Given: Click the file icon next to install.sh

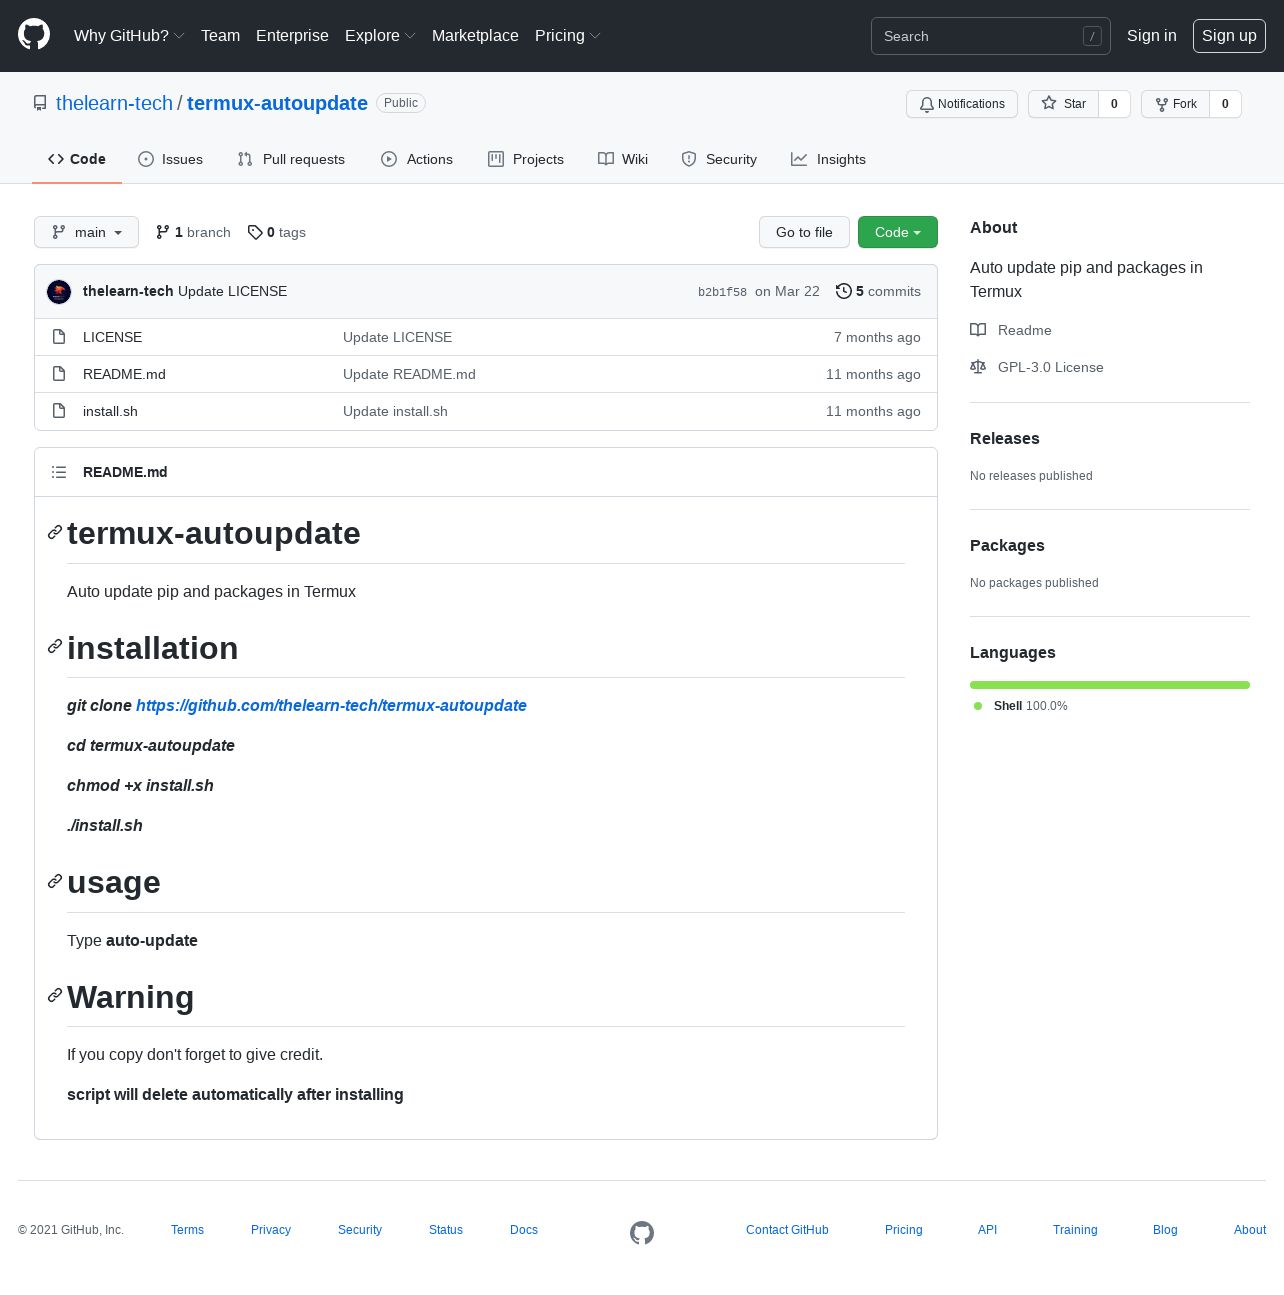Looking at the screenshot, I should (59, 411).
